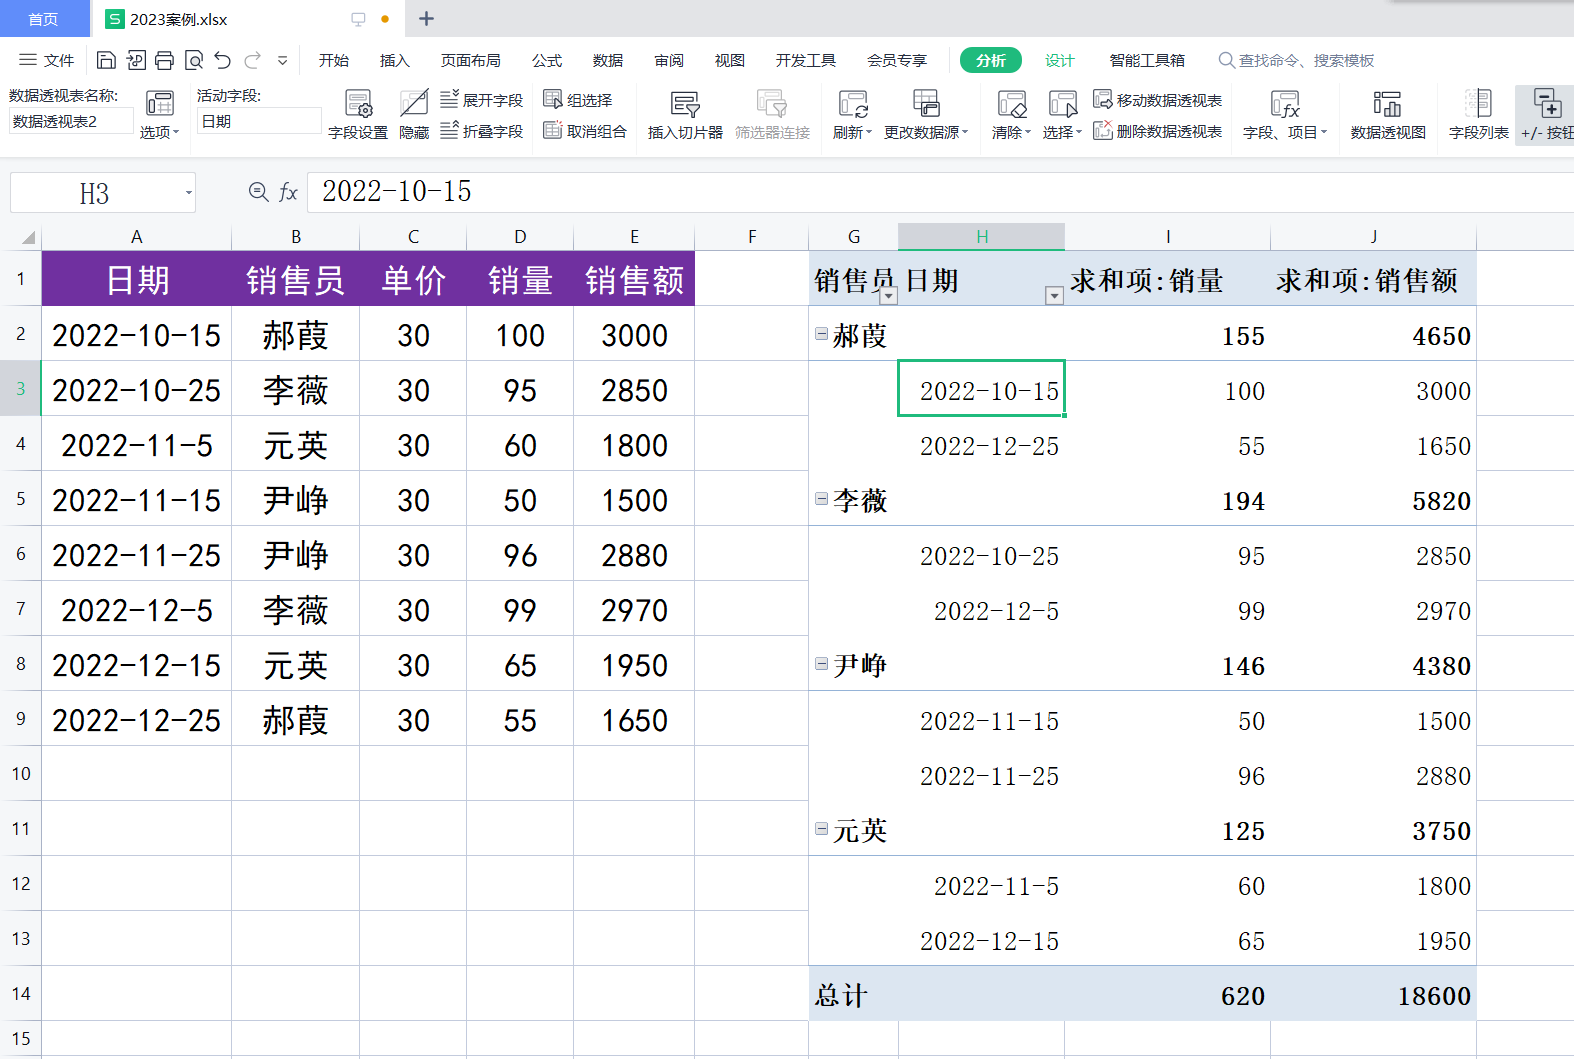The image size is (1574, 1059).
Task: Click the 总计 grand total label
Action: [x=841, y=995]
